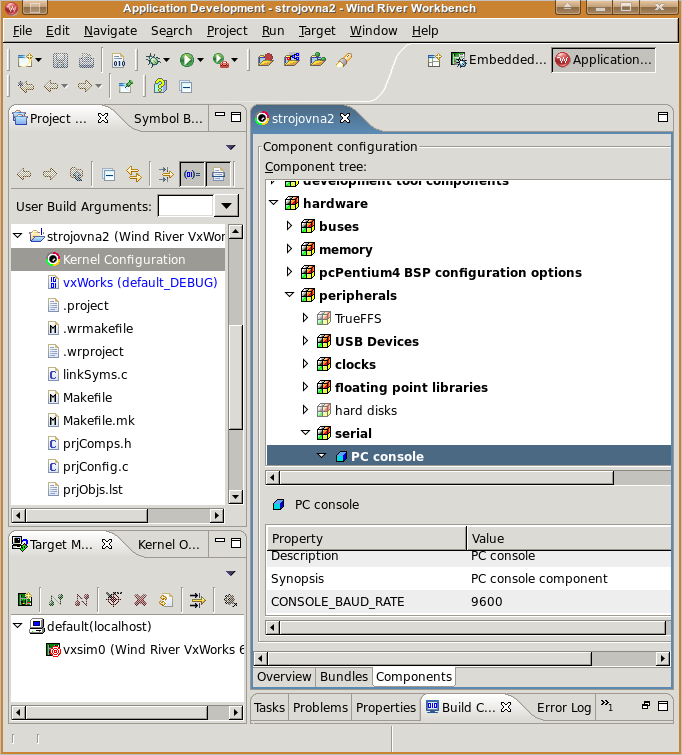Image resolution: width=682 pixels, height=755 pixels.
Task: Click the binary file 010 toolbar icon
Action: [118, 60]
